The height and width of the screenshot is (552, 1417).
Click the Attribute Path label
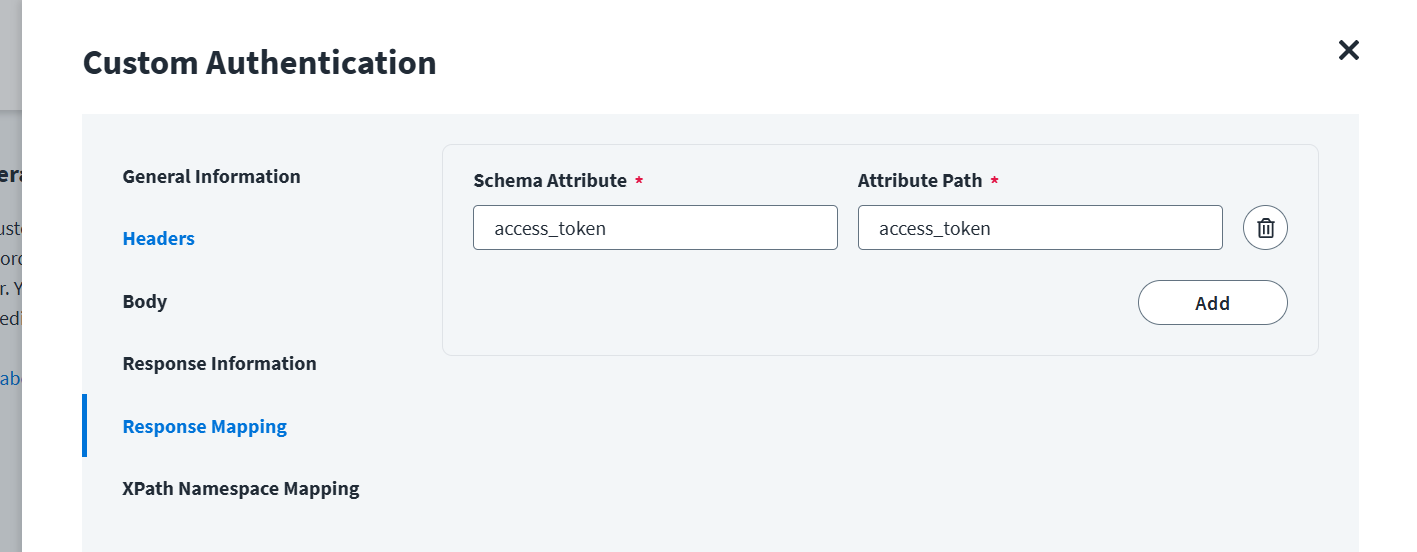pyautogui.click(x=918, y=181)
